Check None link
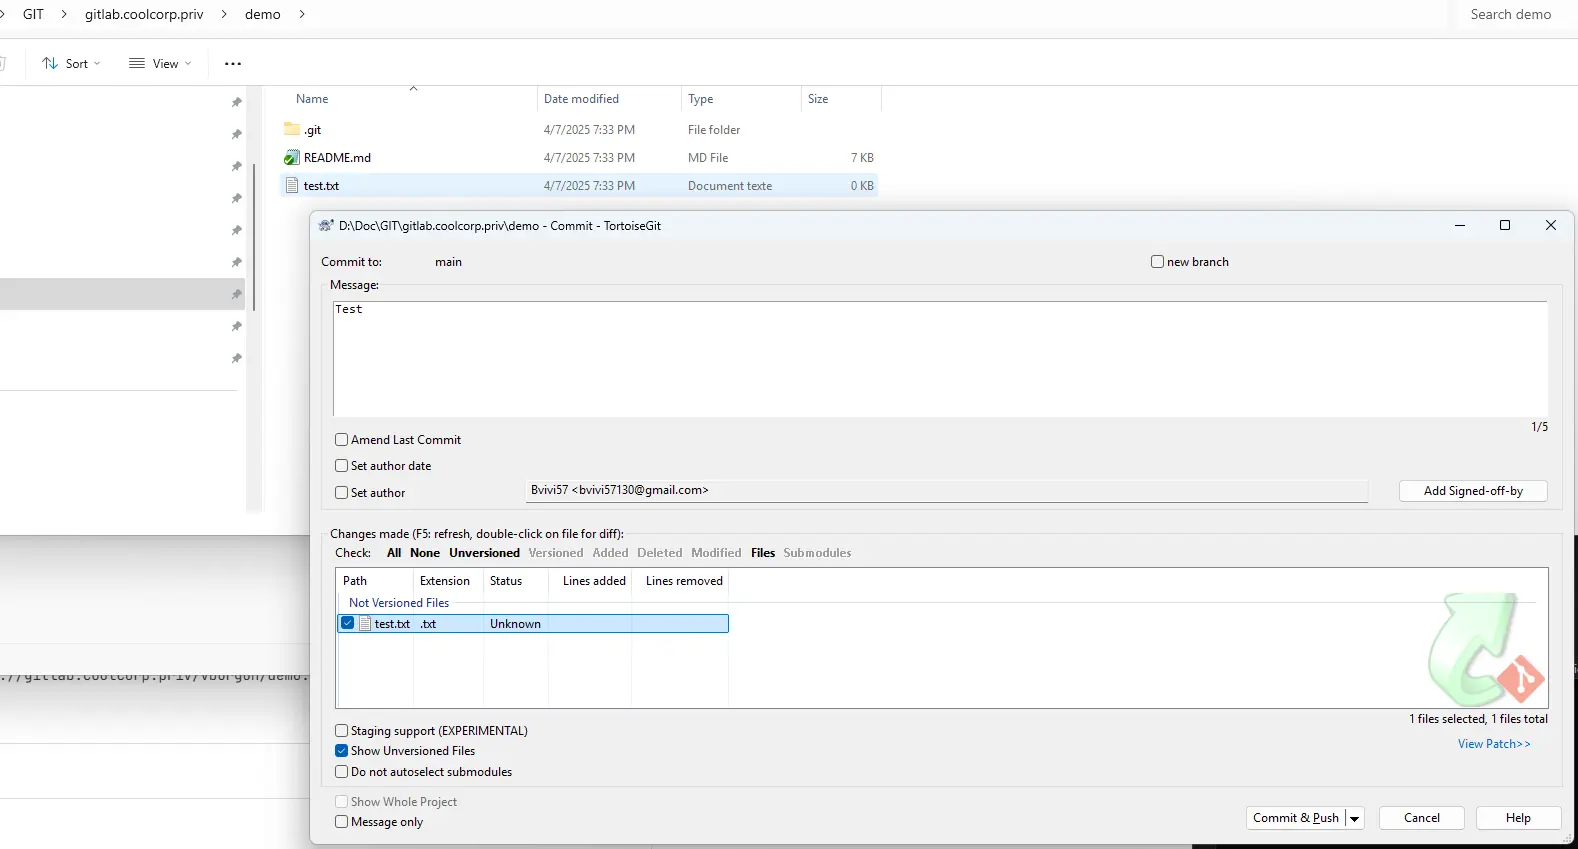This screenshot has height=849, width=1578. 425,553
